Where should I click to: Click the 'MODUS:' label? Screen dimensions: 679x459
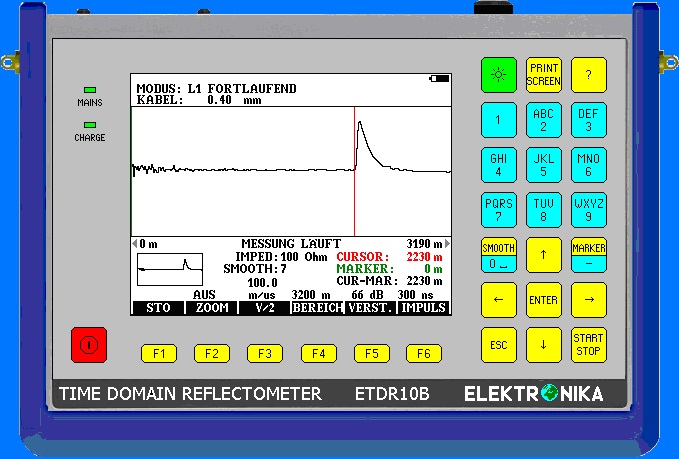click(159, 89)
